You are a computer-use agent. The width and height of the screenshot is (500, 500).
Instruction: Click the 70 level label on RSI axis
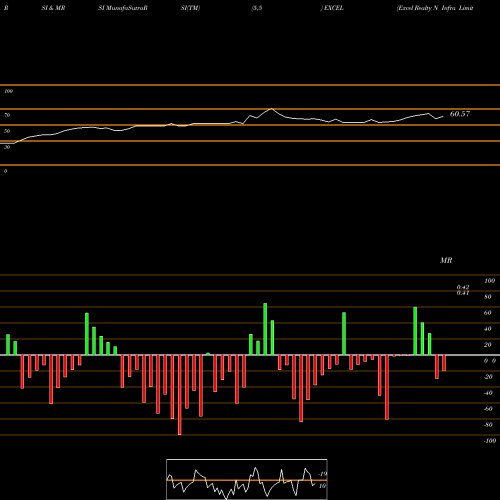tap(7, 115)
